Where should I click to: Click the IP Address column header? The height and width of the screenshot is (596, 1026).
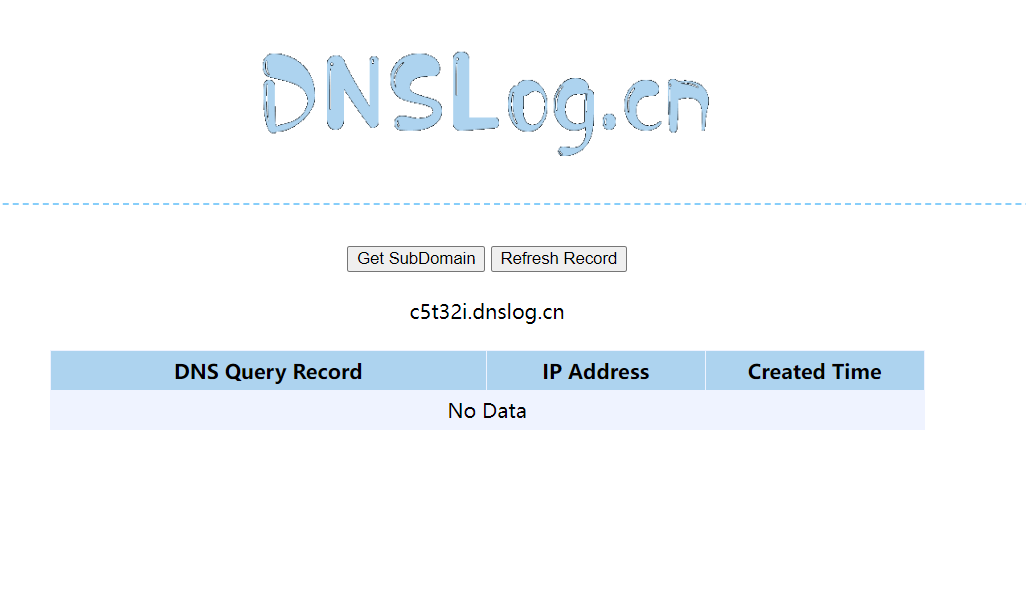[x=595, y=371]
